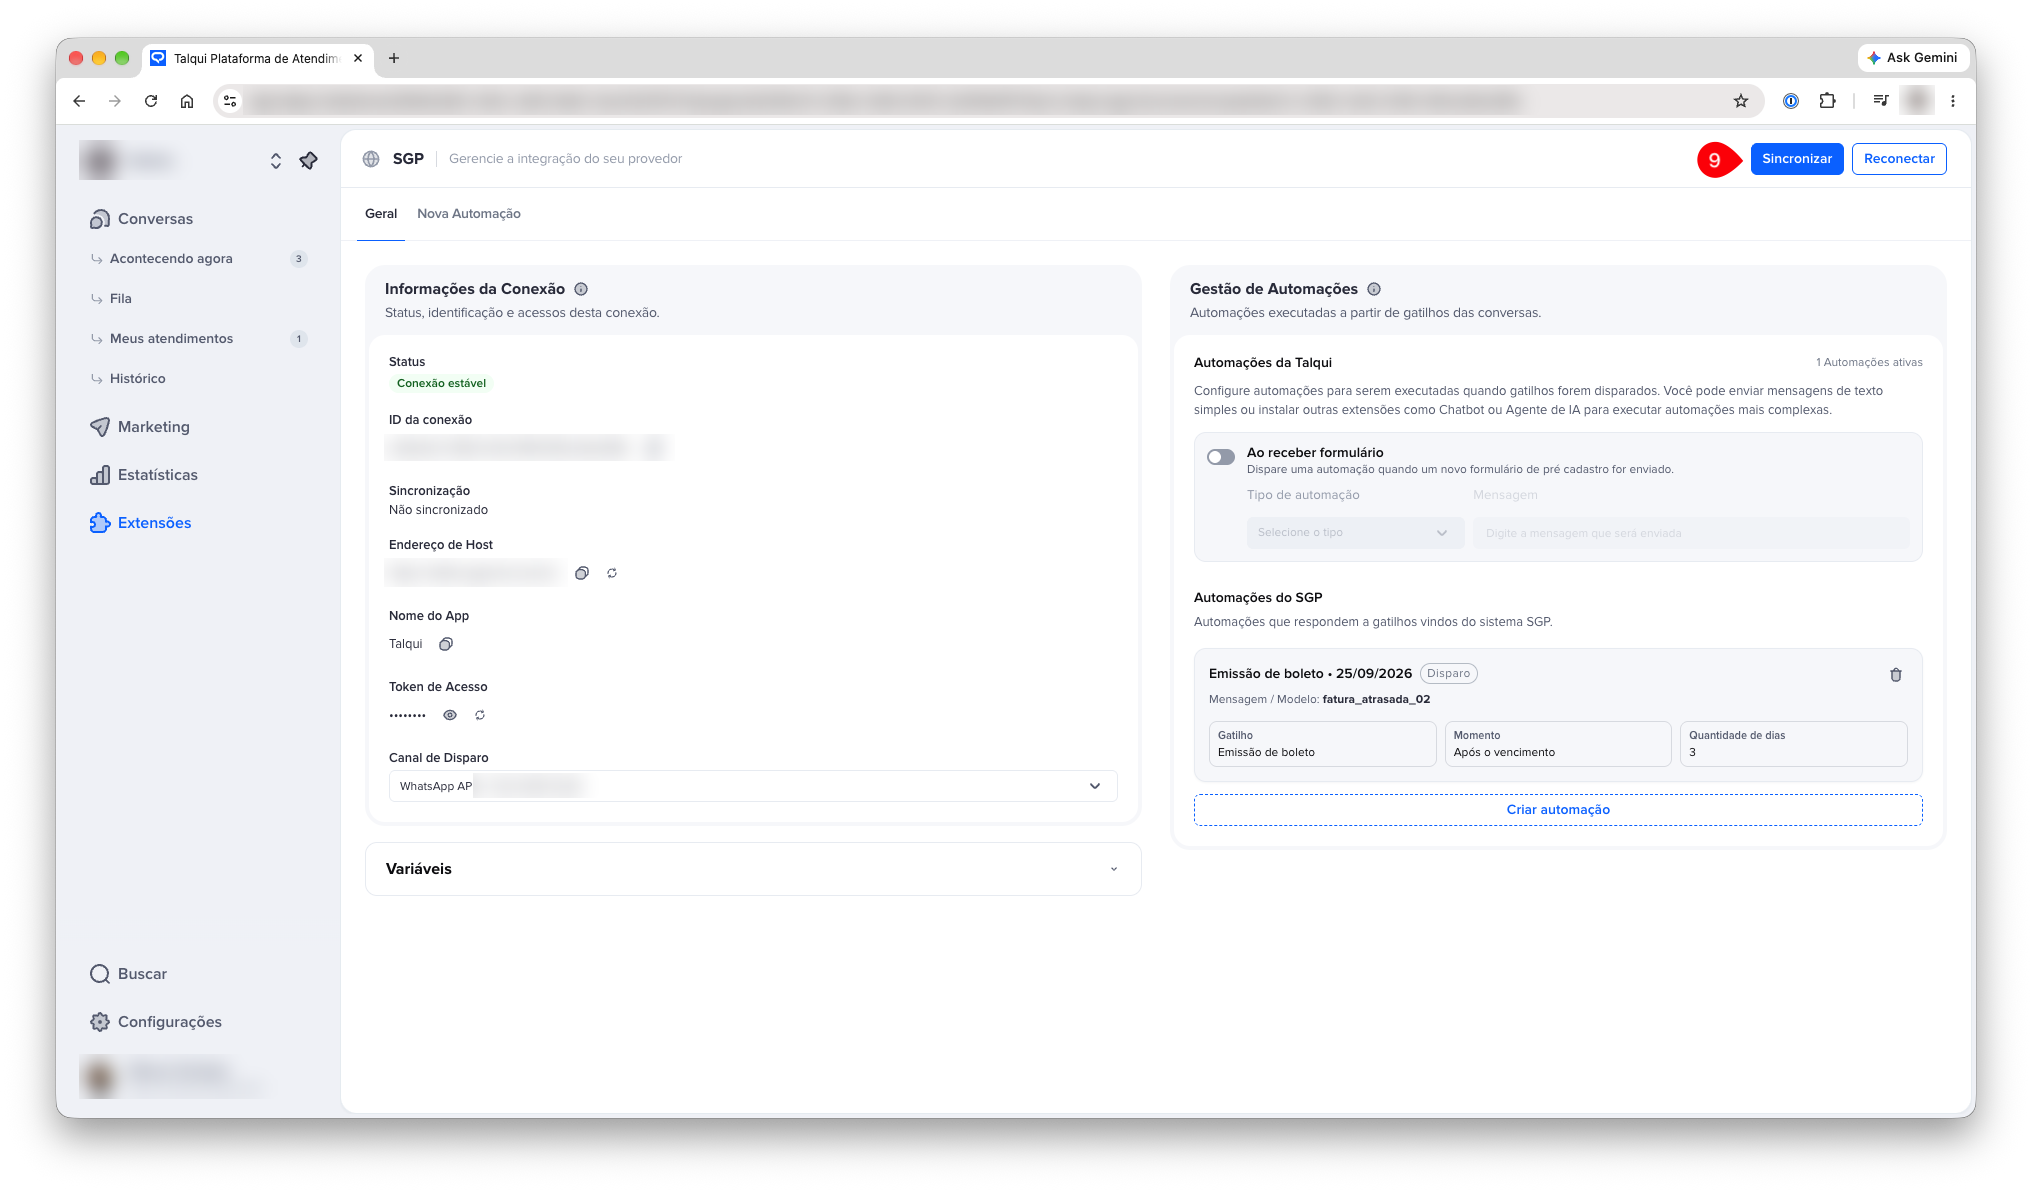Switch to the Geral tab

[x=380, y=214]
